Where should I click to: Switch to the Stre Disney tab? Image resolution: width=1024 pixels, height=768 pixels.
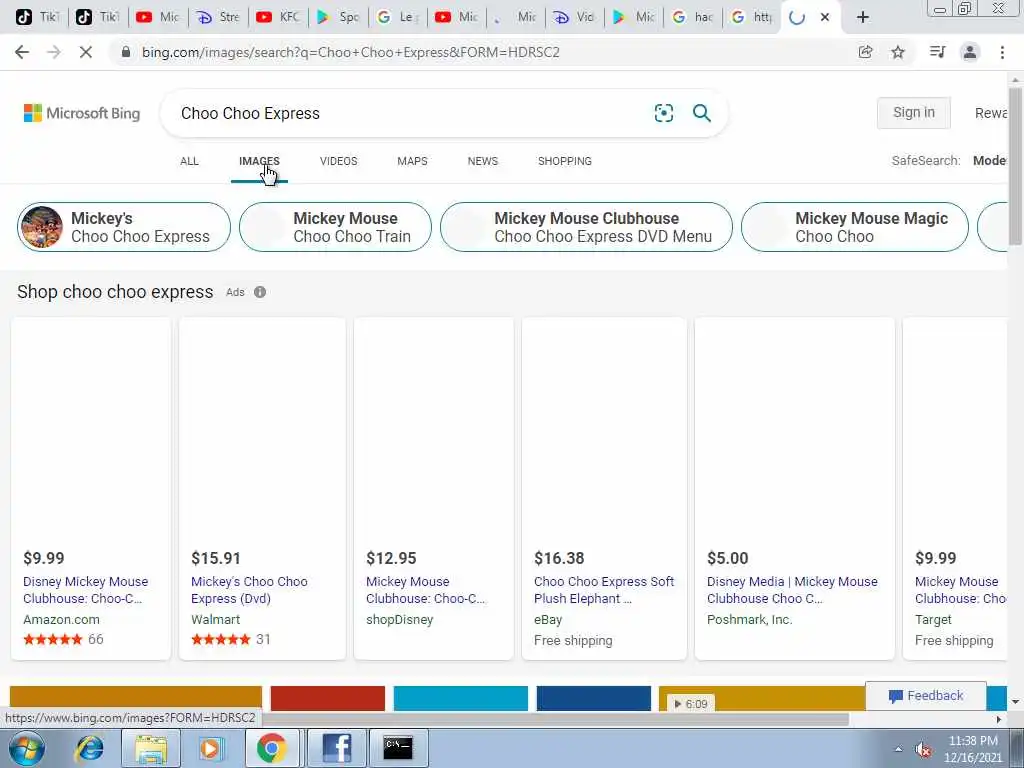[218, 17]
